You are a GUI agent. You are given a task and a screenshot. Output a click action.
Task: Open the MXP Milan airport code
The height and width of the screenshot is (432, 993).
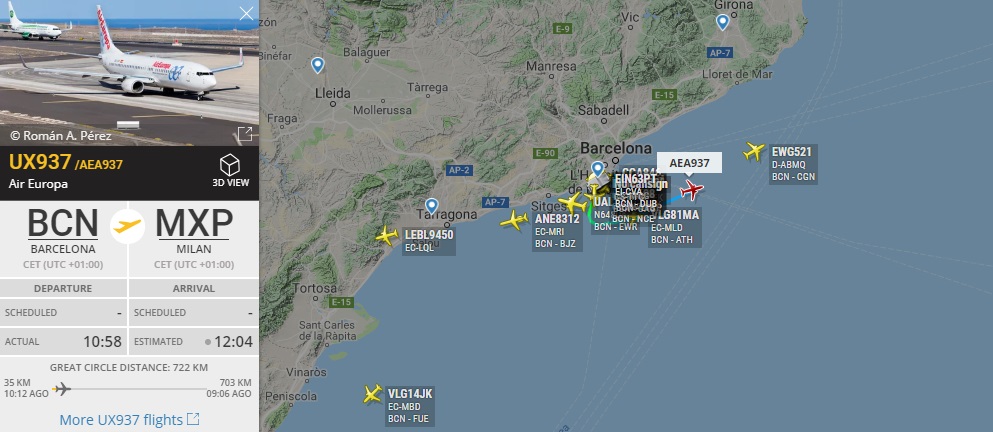[x=194, y=223]
